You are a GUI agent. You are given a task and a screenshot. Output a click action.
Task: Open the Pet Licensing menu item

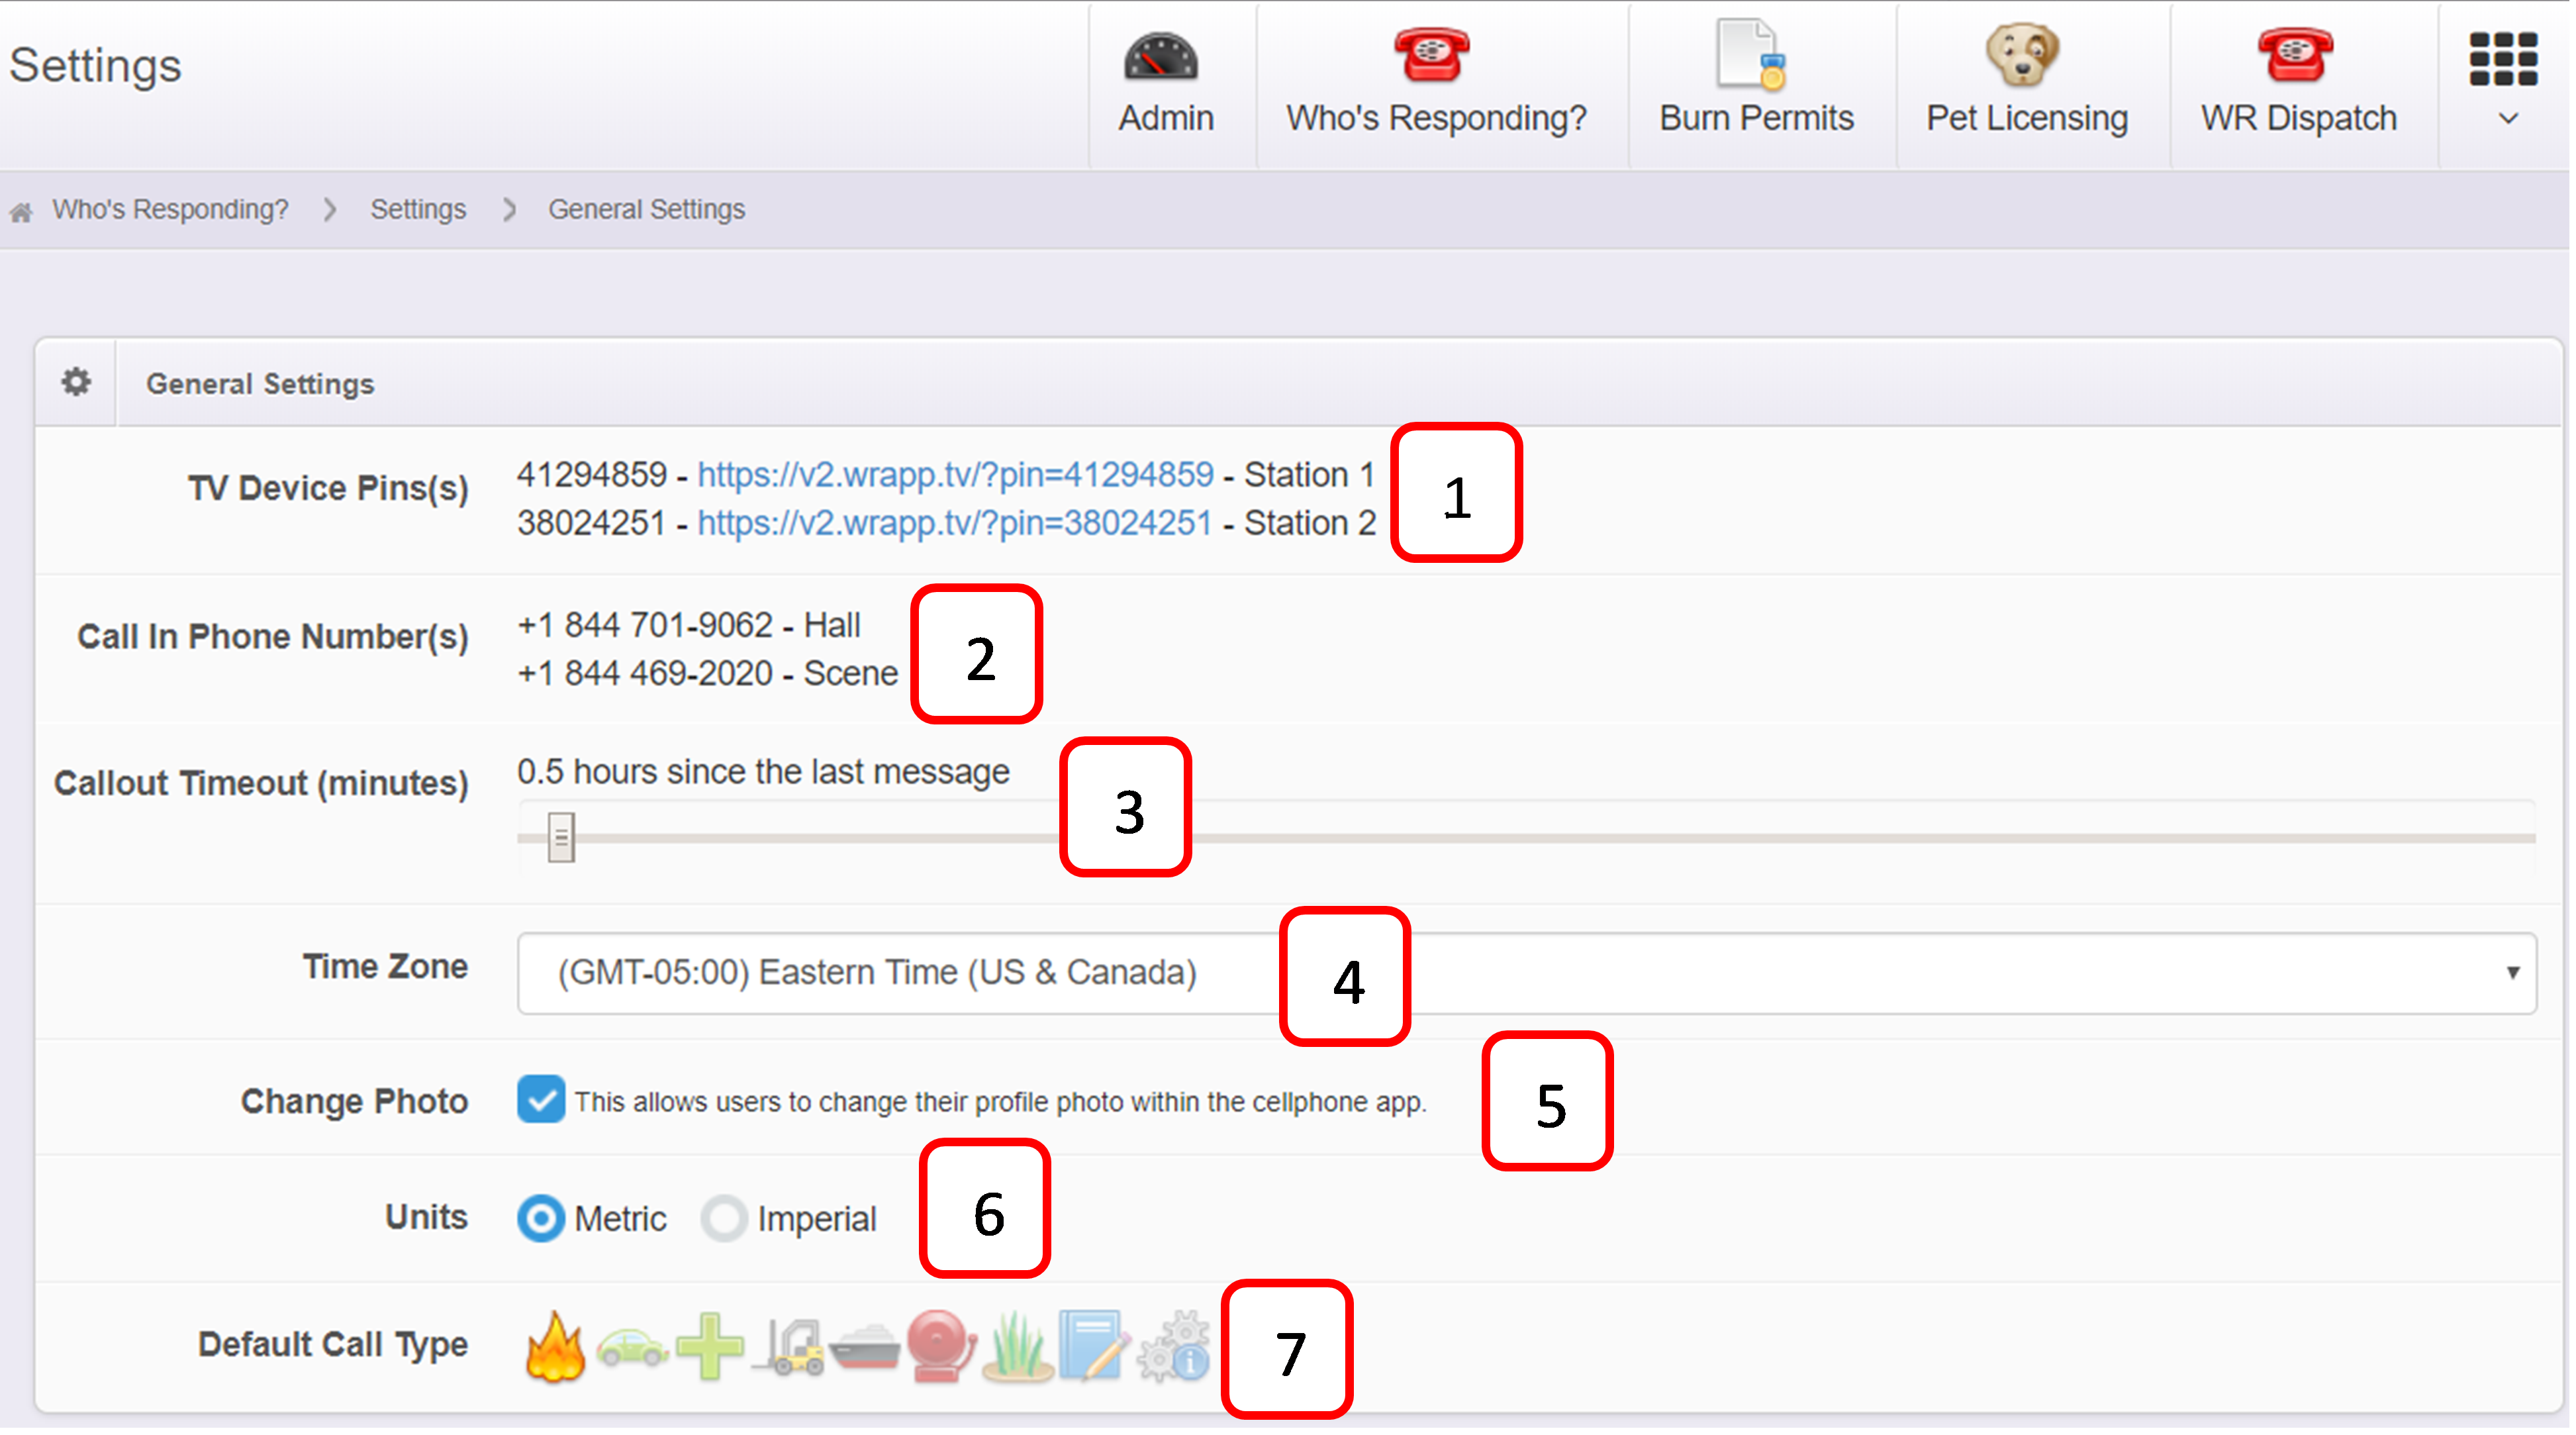pos(2026,85)
